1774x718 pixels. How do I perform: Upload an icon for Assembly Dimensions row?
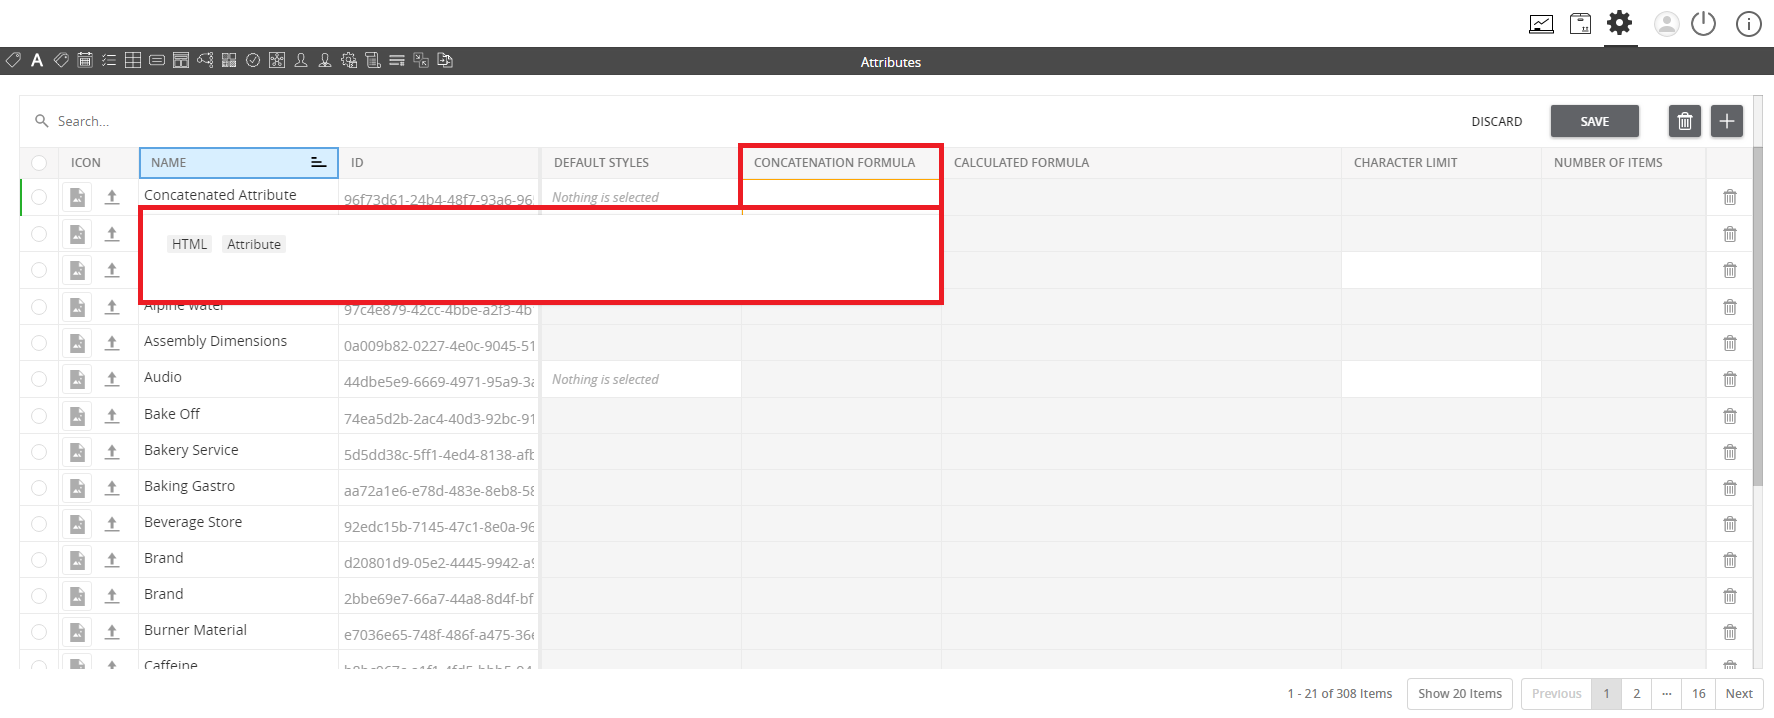(112, 343)
